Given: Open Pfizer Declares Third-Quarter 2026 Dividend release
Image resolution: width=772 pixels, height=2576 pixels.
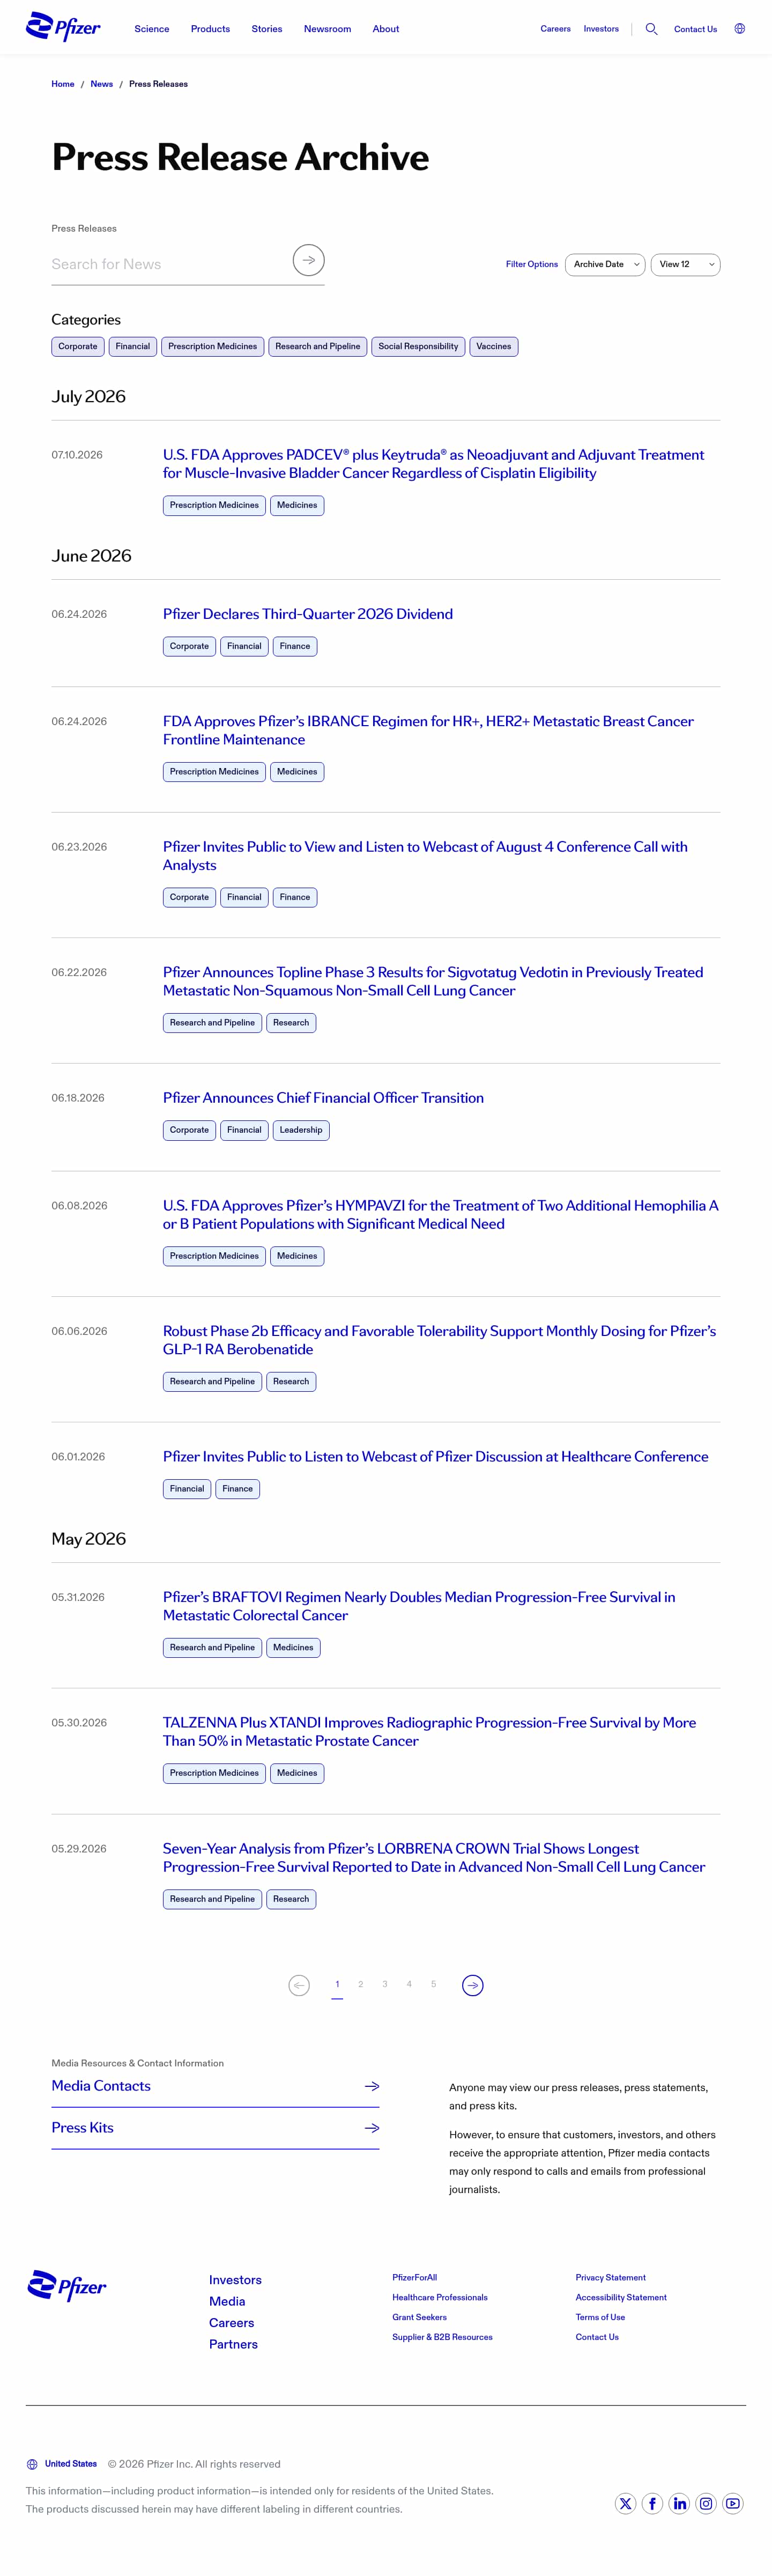Looking at the screenshot, I should tap(308, 614).
